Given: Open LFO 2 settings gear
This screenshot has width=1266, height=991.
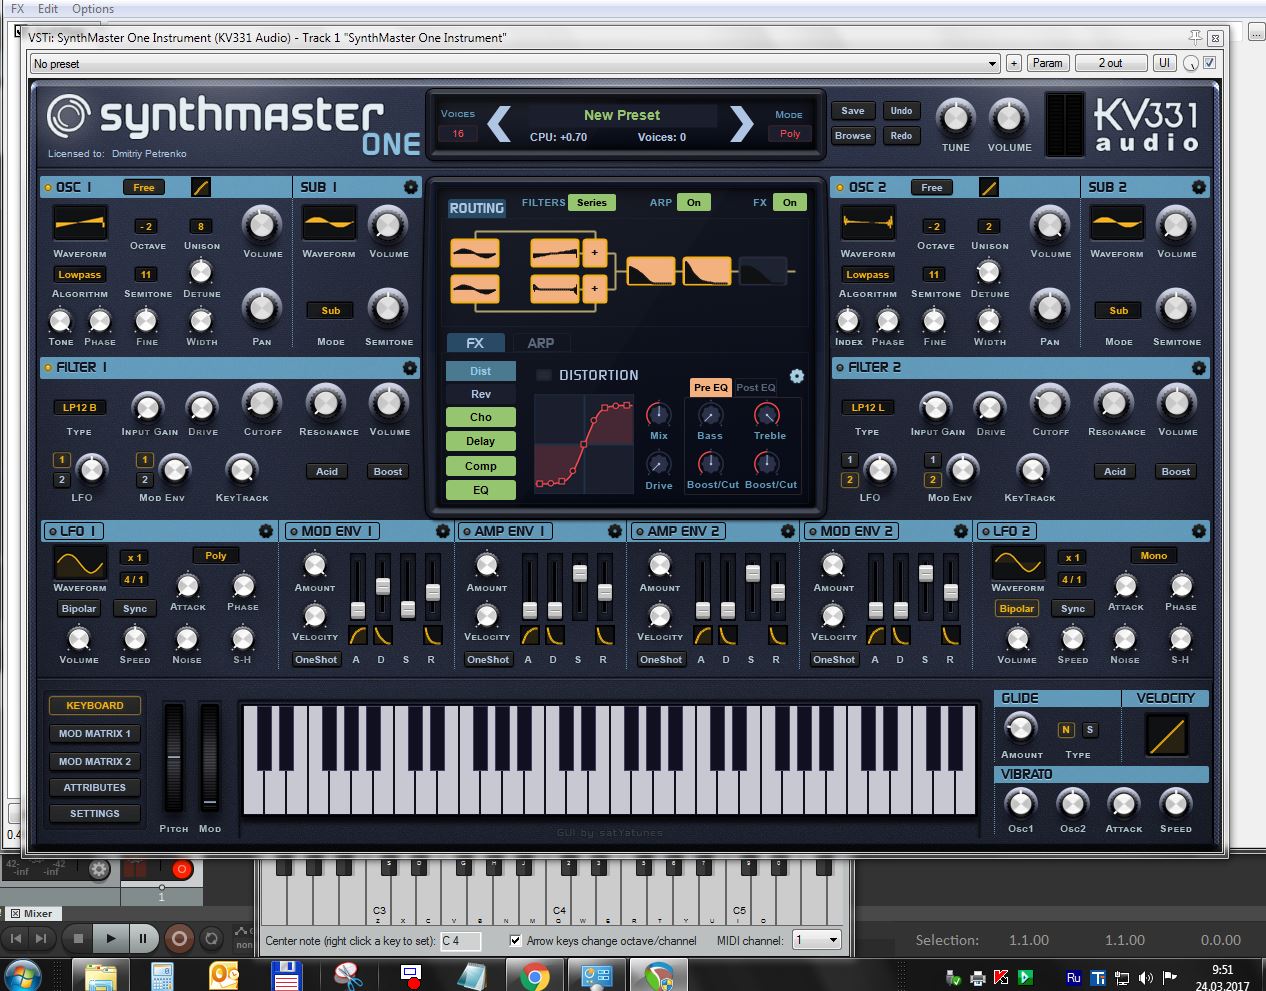Looking at the screenshot, I should pyautogui.click(x=1198, y=531).
